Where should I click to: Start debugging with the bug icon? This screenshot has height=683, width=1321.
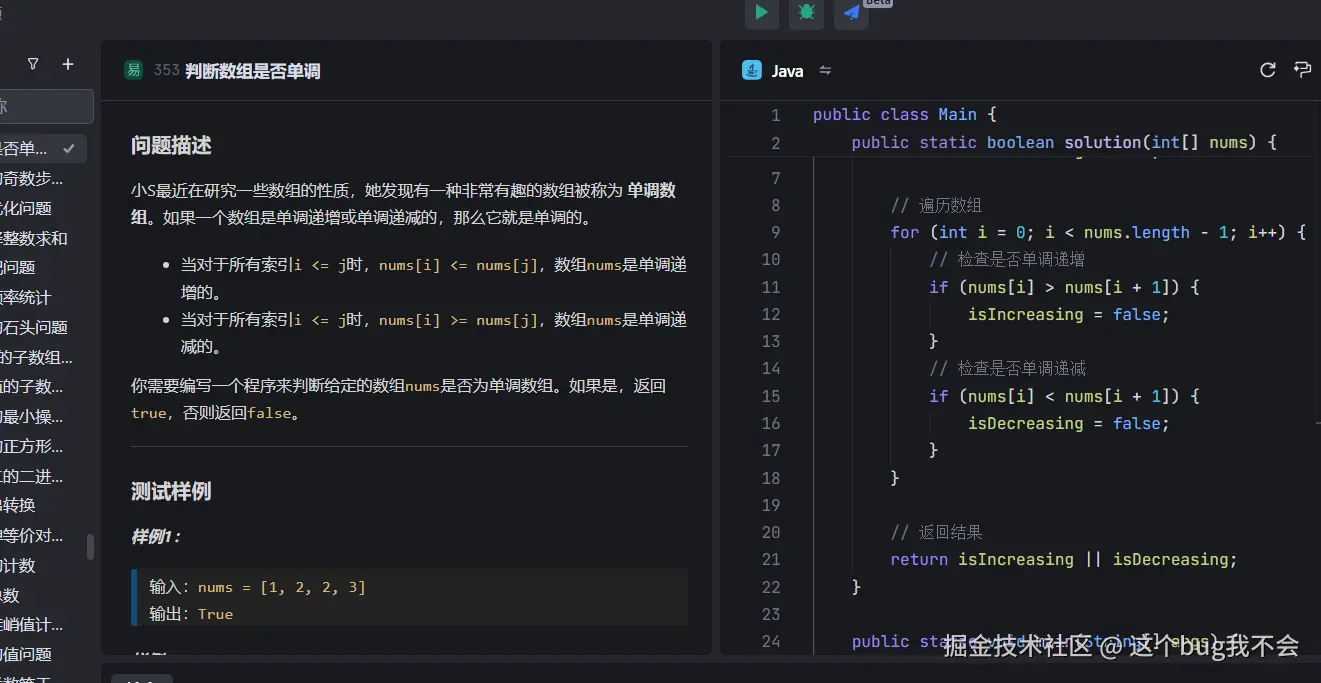[806, 14]
